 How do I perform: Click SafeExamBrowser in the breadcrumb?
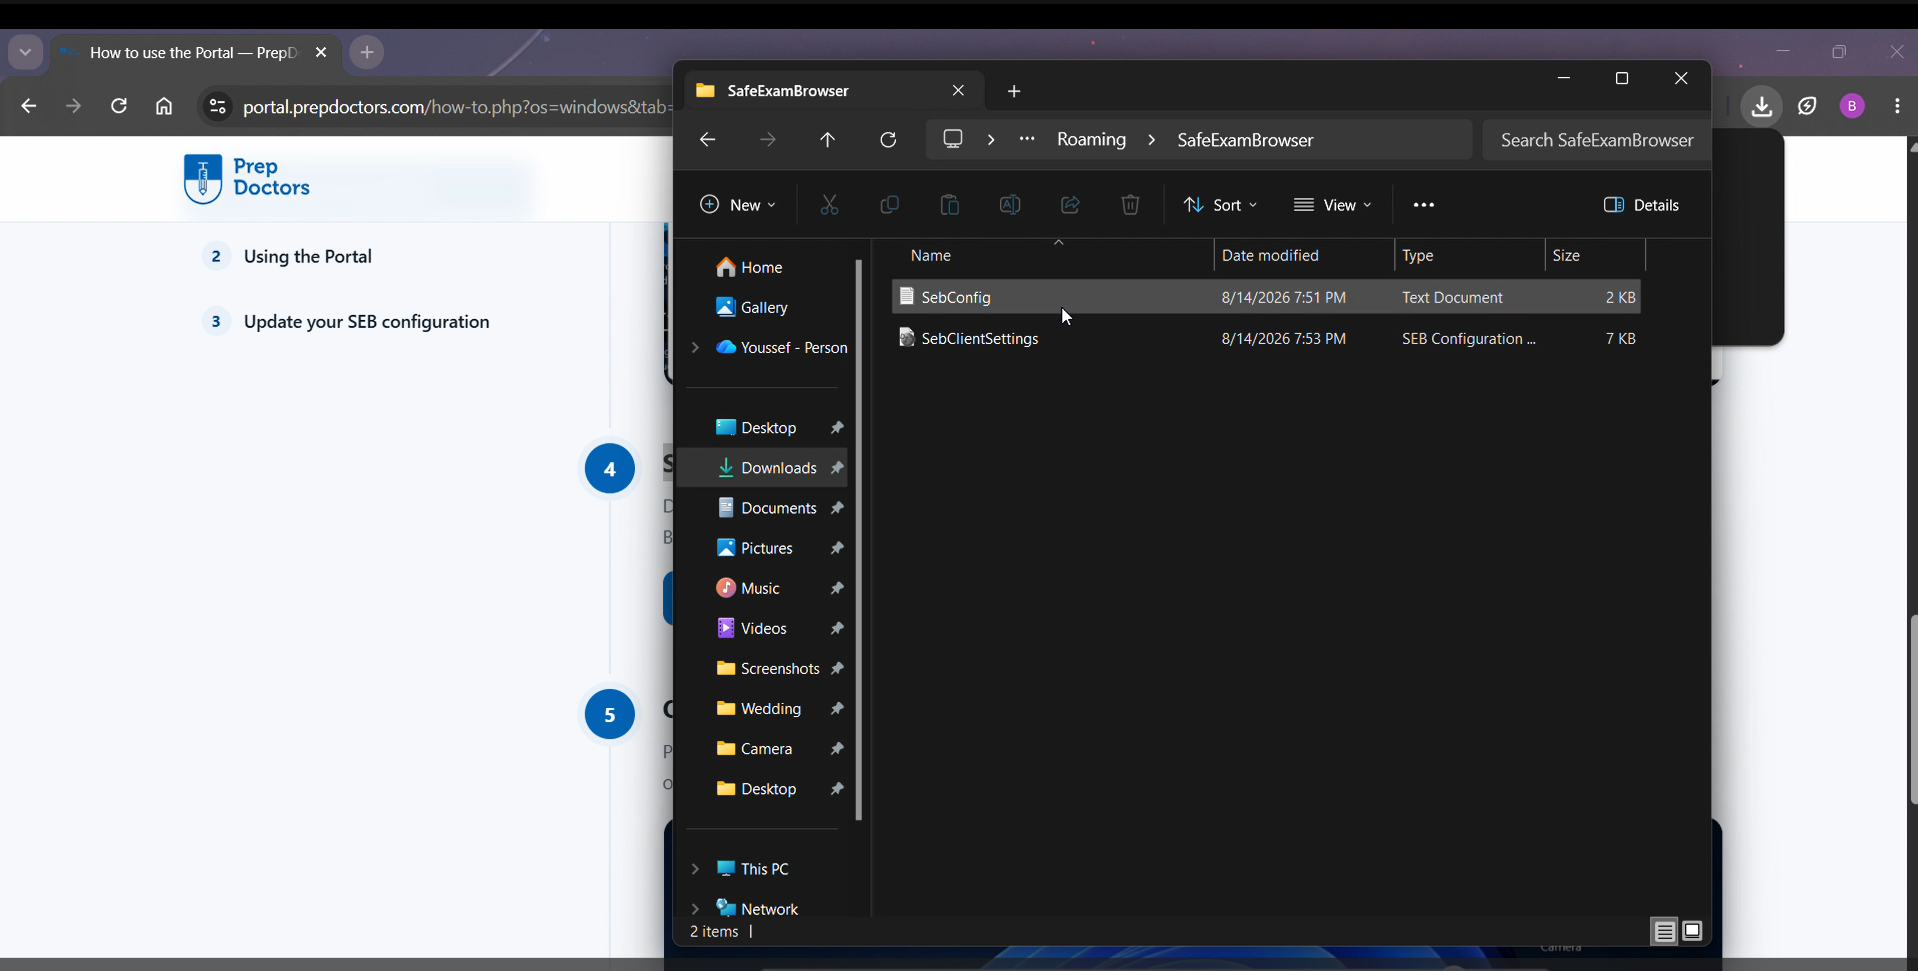coord(1245,140)
